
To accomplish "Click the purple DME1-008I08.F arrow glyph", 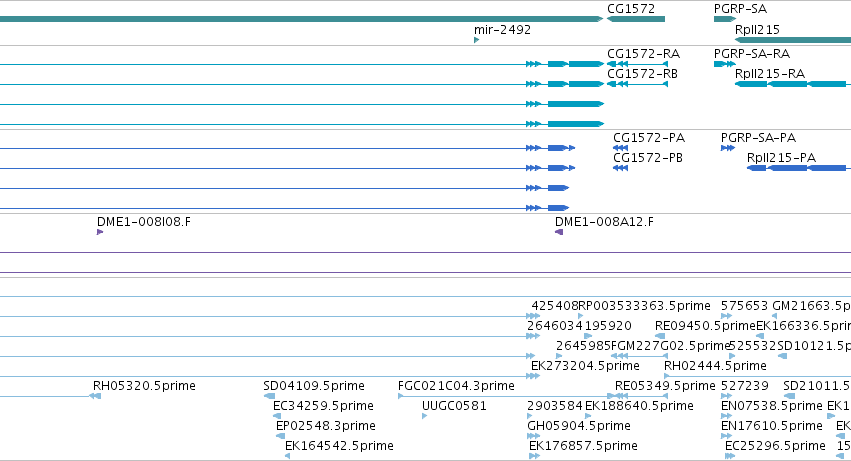I will coord(100,232).
